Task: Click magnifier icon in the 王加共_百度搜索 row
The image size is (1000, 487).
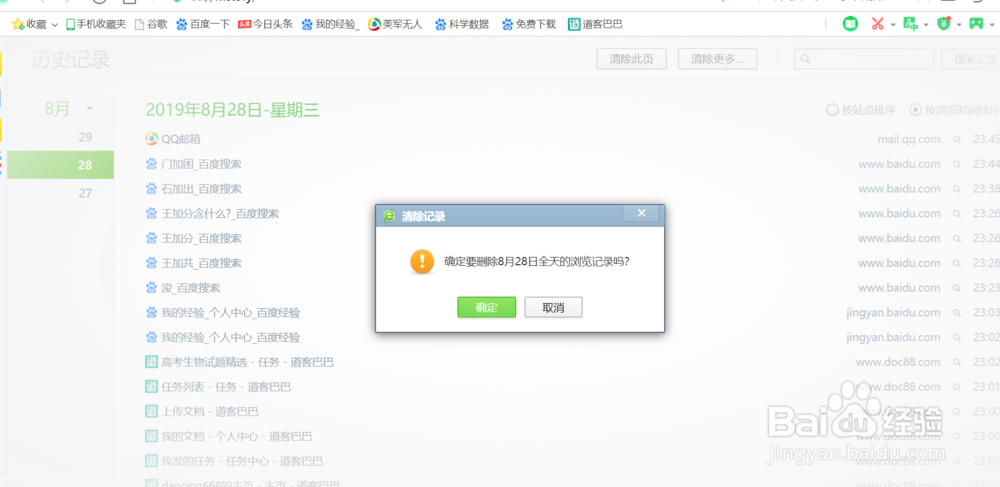Action: tap(957, 263)
